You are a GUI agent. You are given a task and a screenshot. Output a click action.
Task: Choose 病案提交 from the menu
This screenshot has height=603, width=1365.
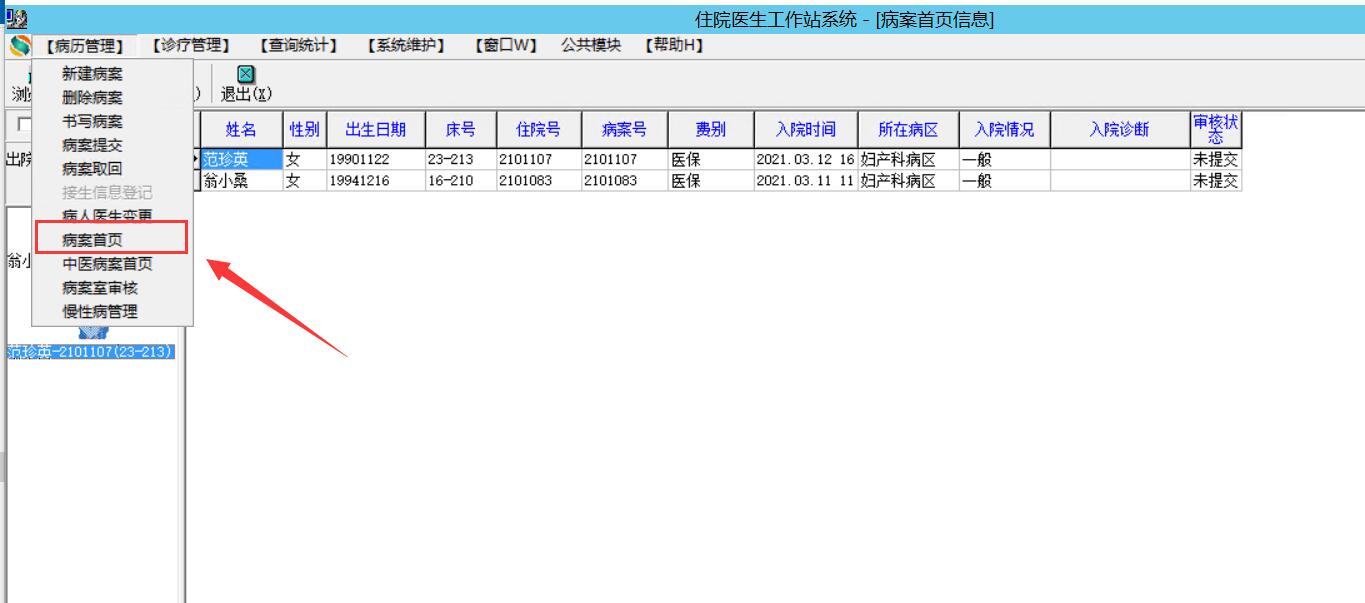[92, 145]
